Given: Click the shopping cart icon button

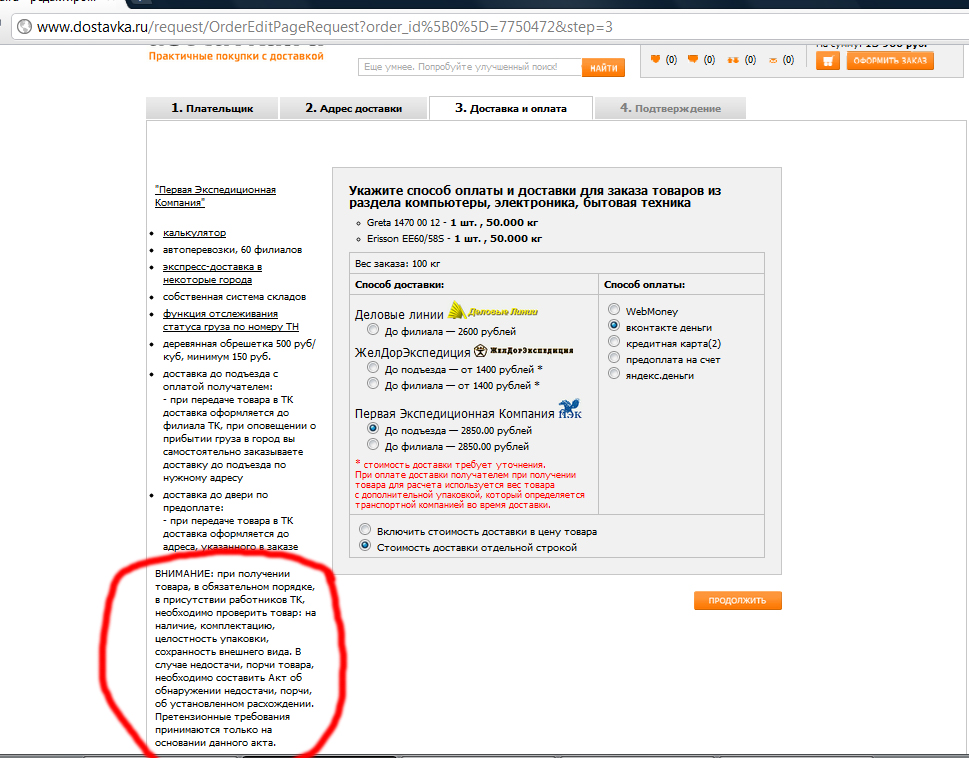Looking at the screenshot, I should pyautogui.click(x=827, y=61).
